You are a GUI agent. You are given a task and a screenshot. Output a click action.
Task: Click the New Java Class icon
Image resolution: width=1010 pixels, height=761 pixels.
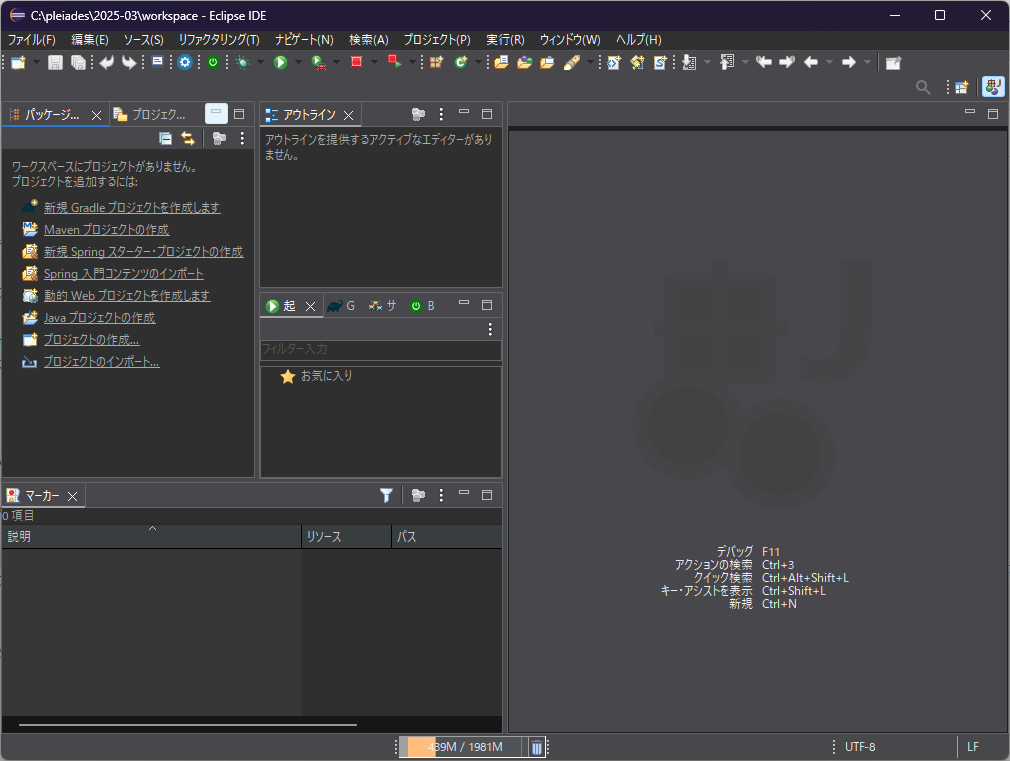click(x=461, y=63)
